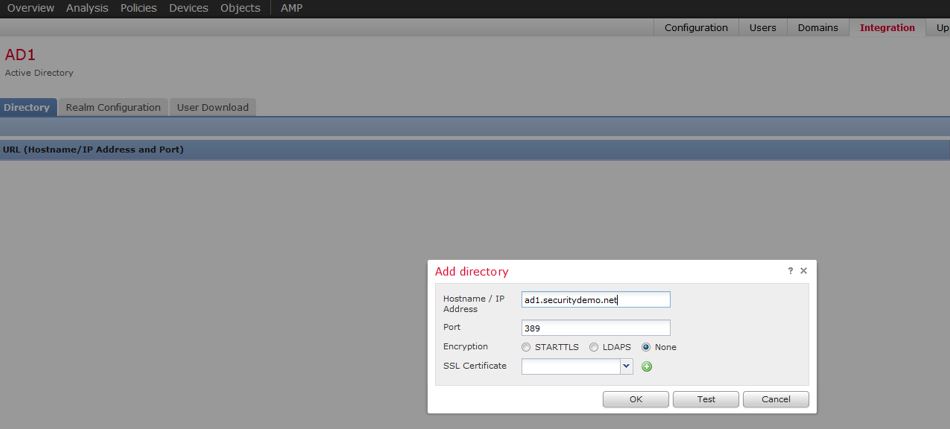Click the Port input field
Screen dimensions: 950x429
coord(596,328)
